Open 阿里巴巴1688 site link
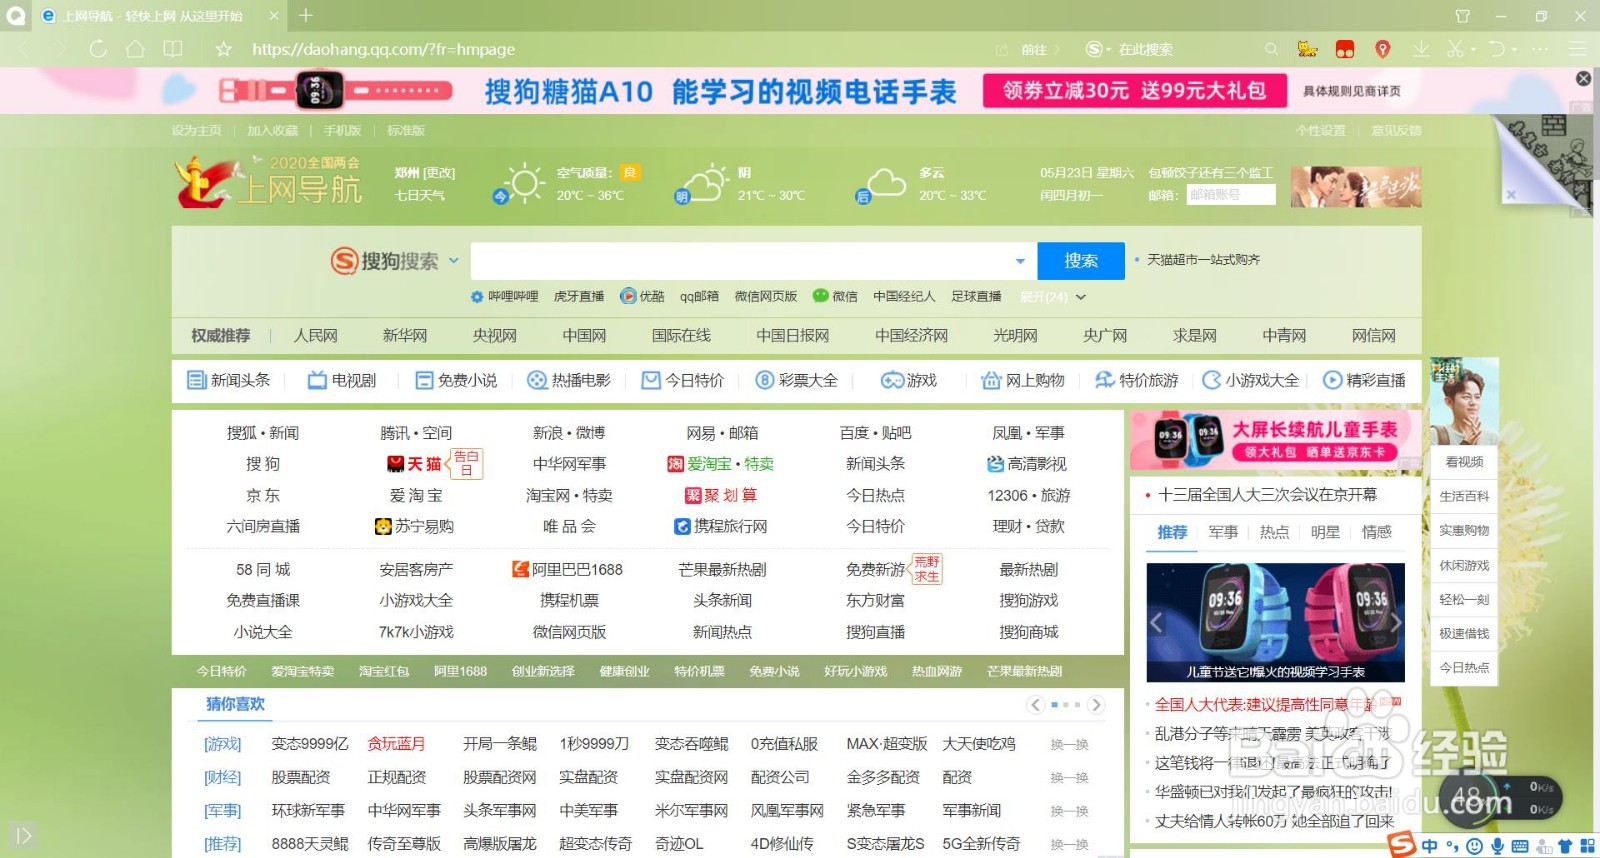 tap(568, 569)
